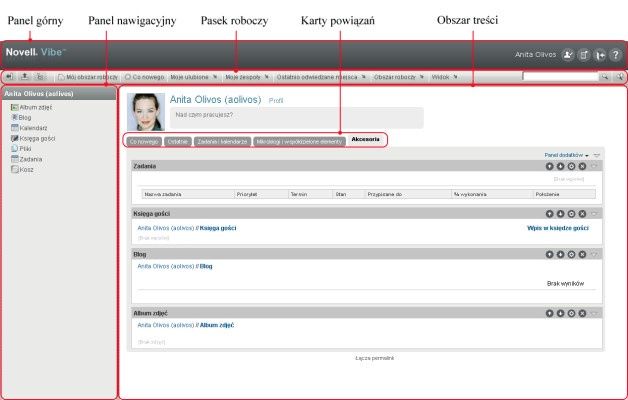The width and height of the screenshot is (628, 400).
Task: Open the Widok dropdown menu
Action: coord(445,77)
